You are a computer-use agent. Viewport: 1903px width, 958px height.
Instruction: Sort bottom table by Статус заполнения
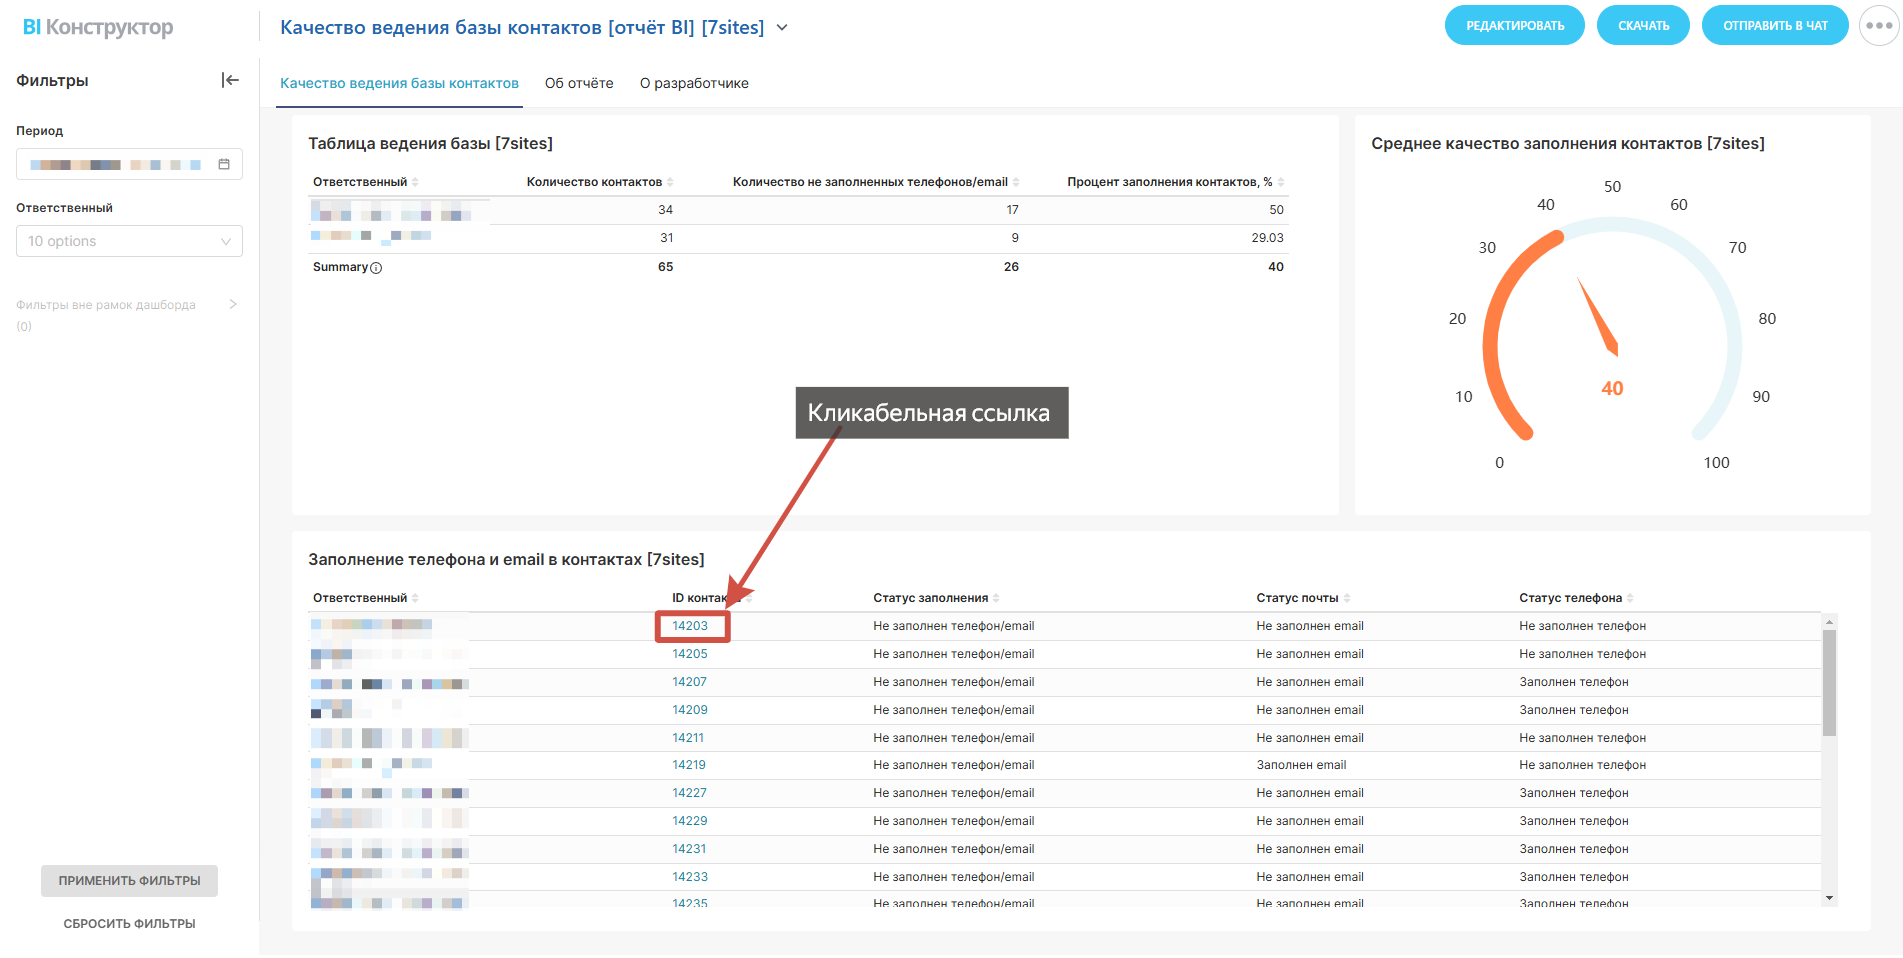996,598
